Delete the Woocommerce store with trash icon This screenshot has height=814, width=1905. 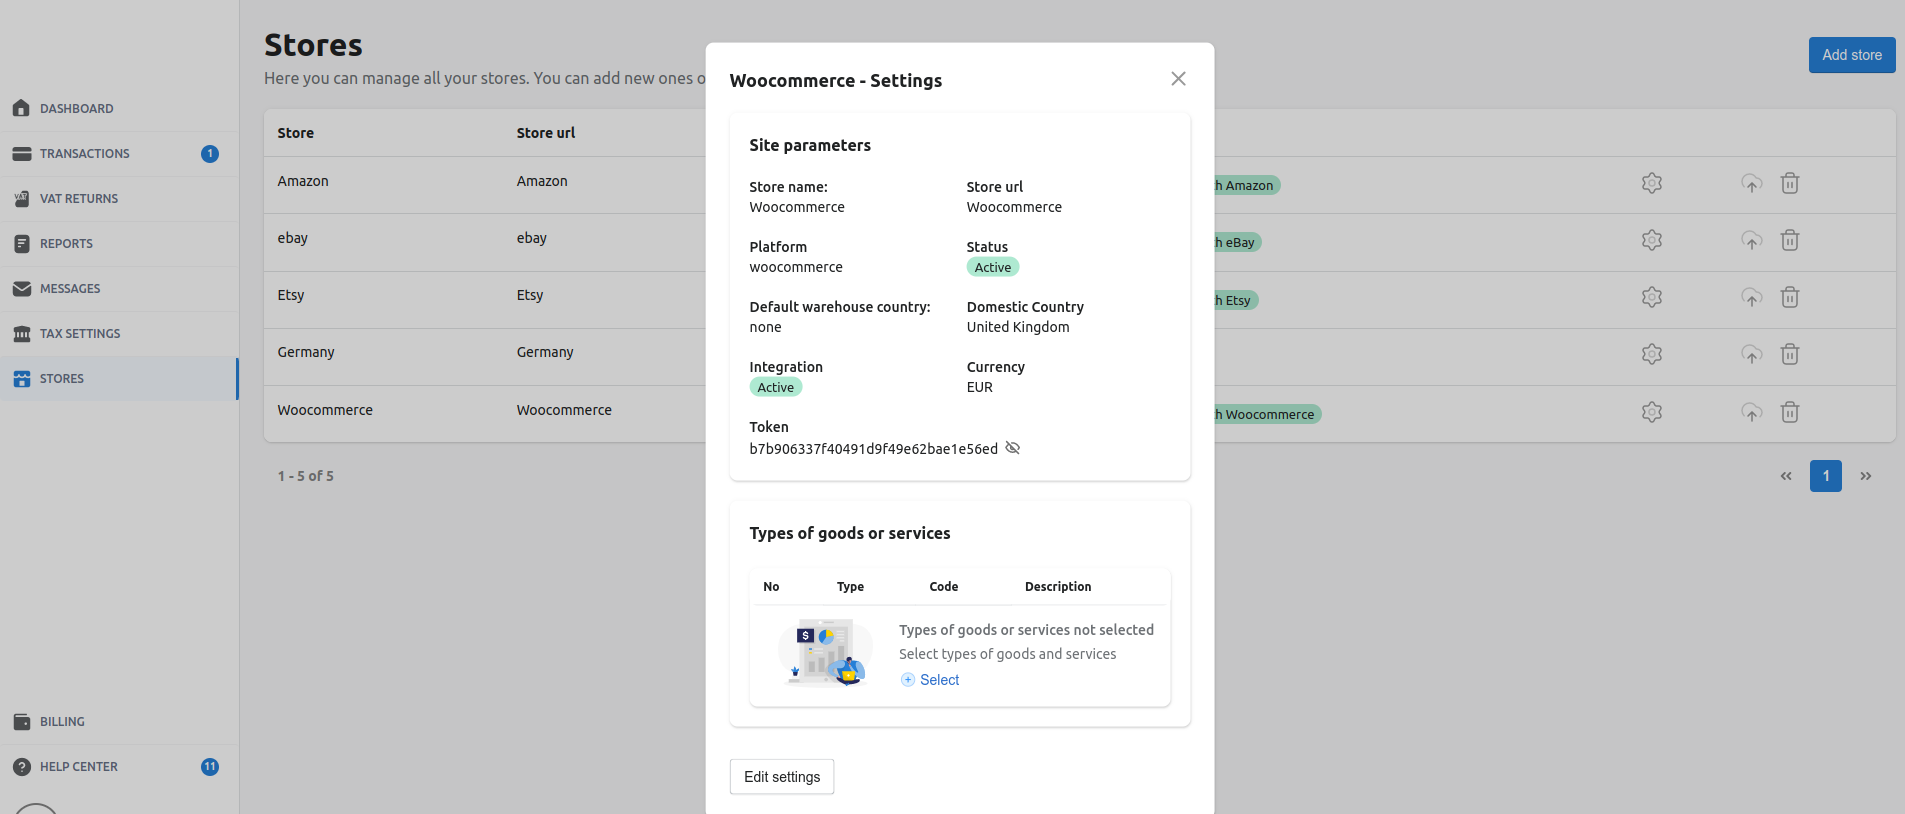click(x=1790, y=412)
